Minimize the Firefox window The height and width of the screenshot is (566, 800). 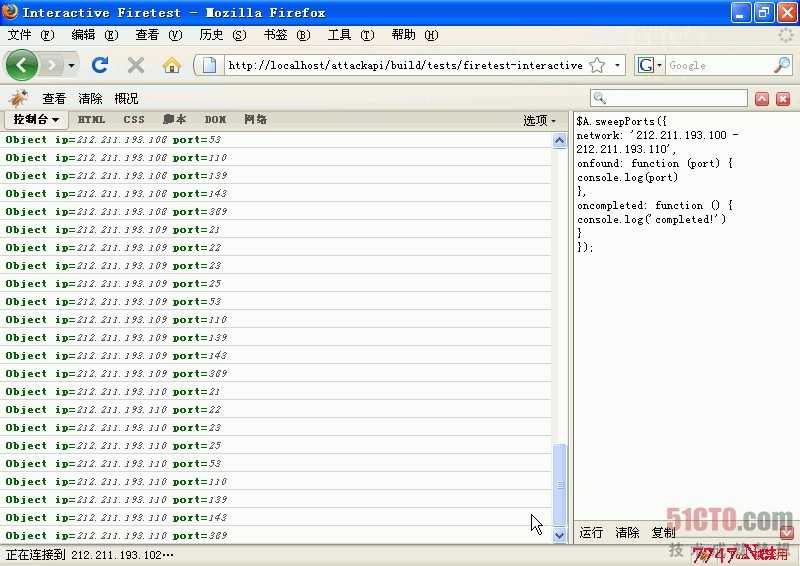coord(740,12)
